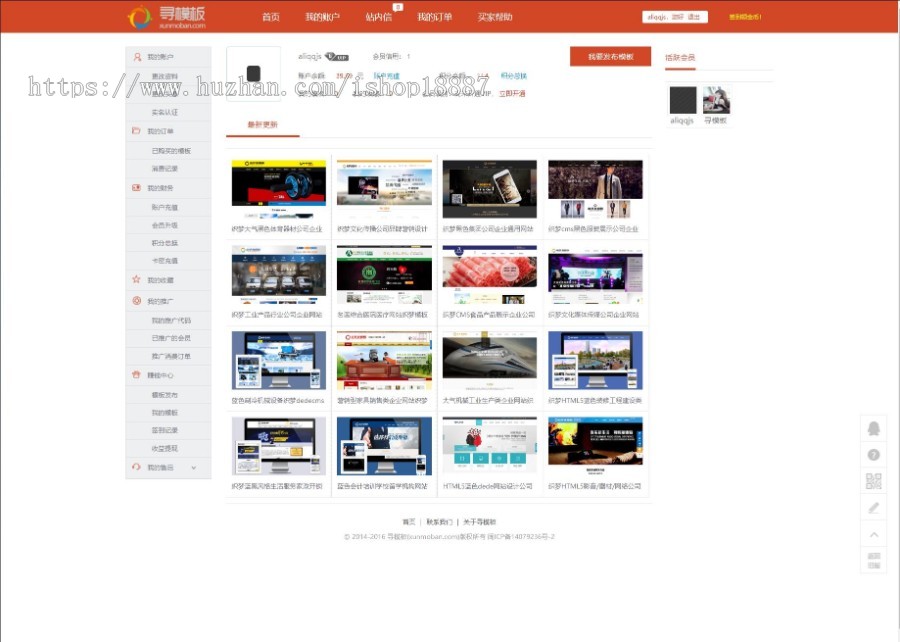Click the 寻模板 site logo

(166, 17)
